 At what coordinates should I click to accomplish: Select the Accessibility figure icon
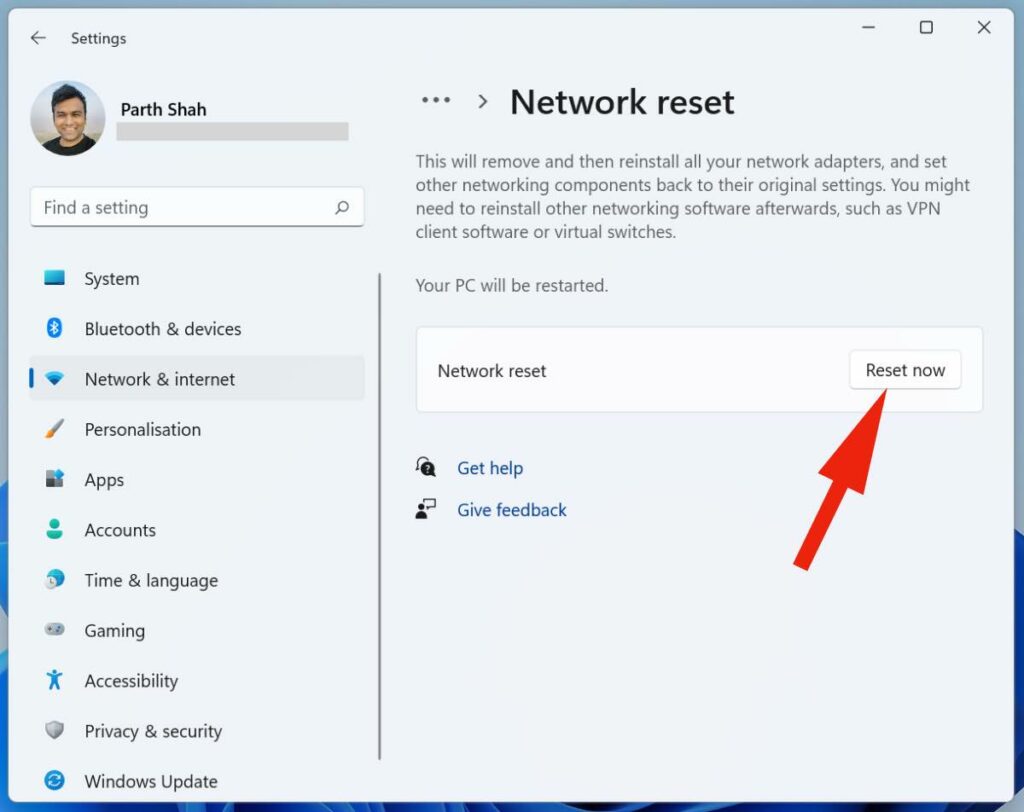tap(55, 681)
